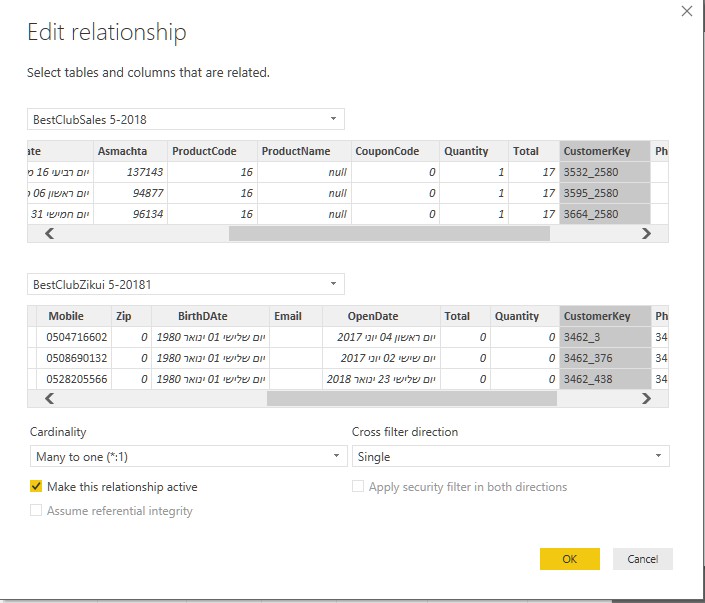
Task: Click cell 3532_2580 in CustomerKey
Action: pos(605,172)
